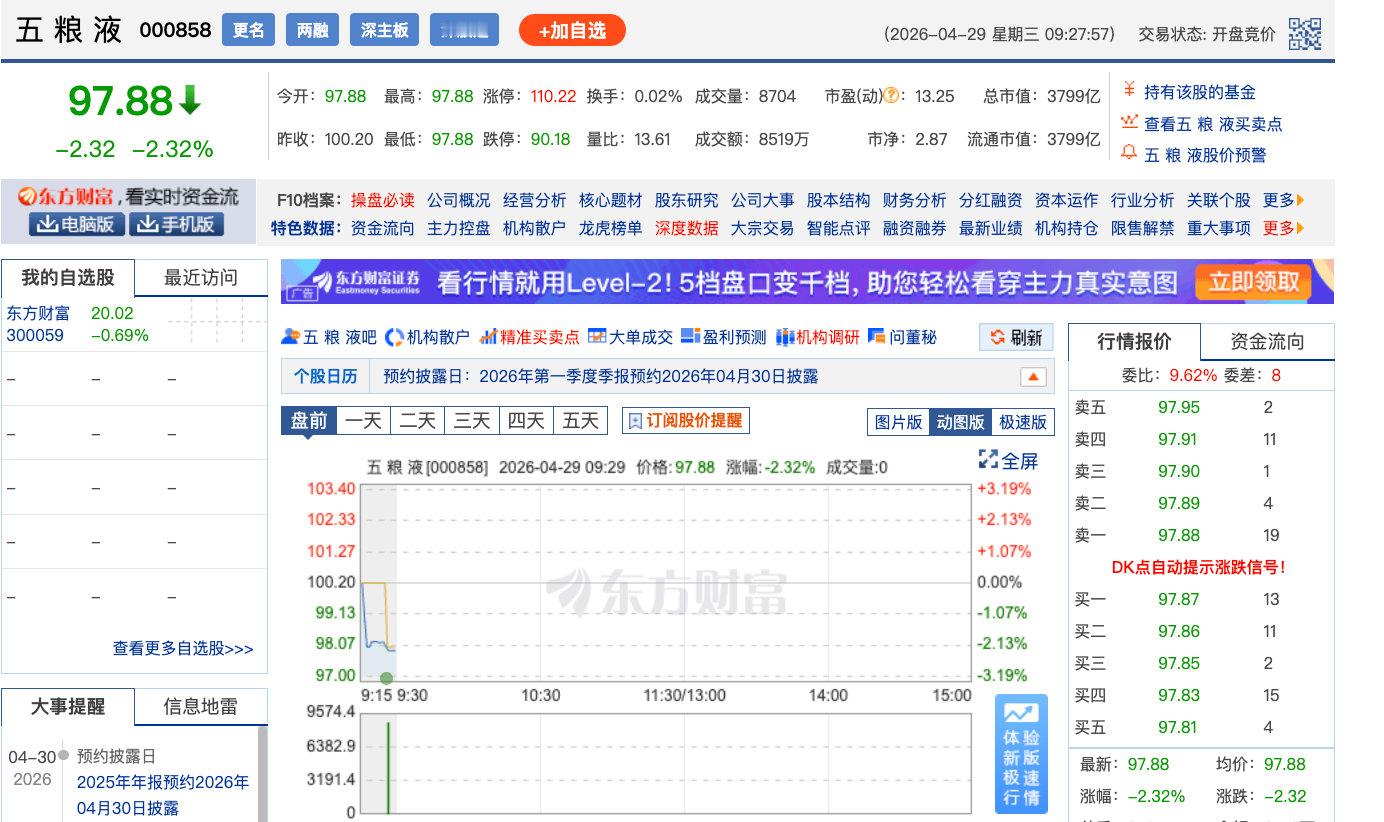Switch chart to 极速版
Image resolution: width=1384 pixels, height=822 pixels.
click(x=1023, y=422)
